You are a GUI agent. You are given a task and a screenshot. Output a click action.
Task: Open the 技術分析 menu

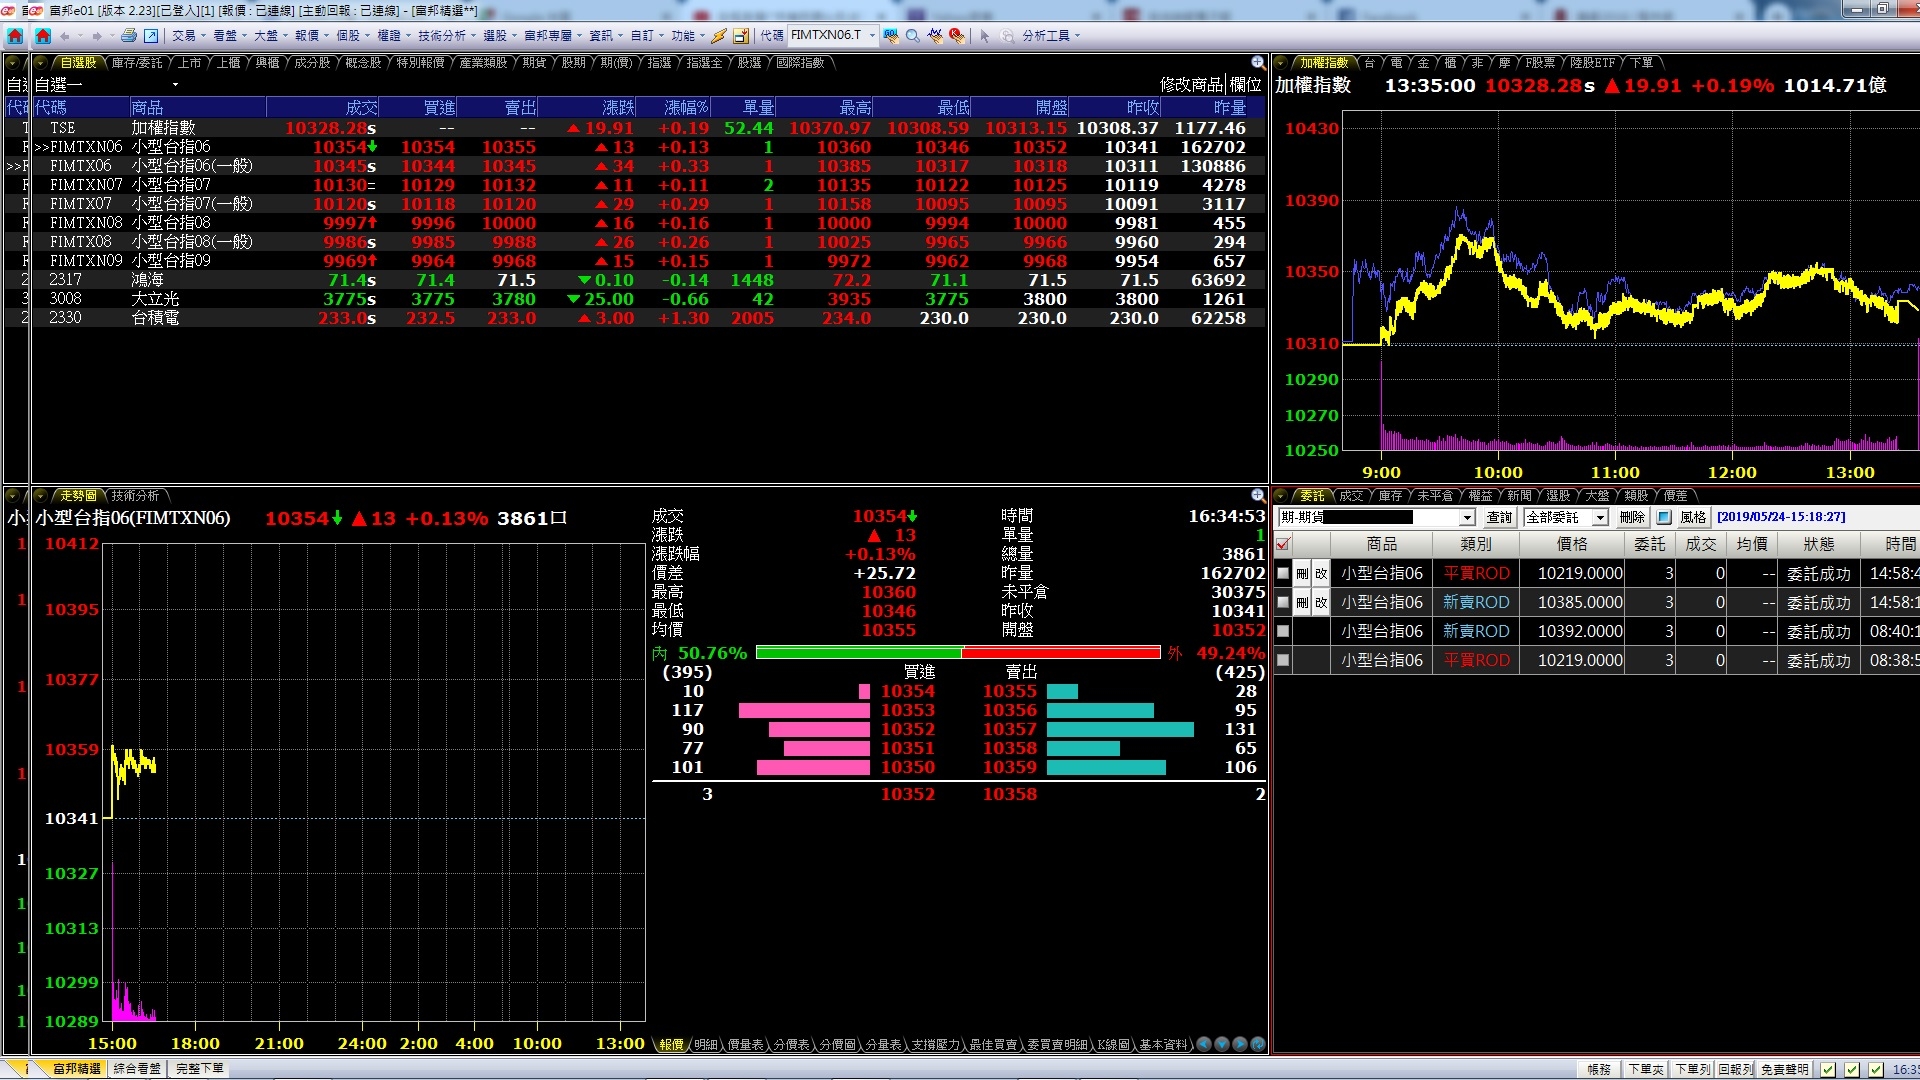pyautogui.click(x=441, y=36)
